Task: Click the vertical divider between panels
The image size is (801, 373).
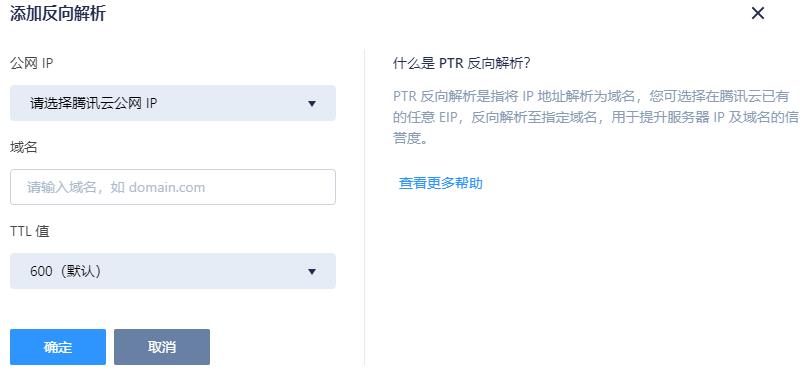Action: [364, 207]
